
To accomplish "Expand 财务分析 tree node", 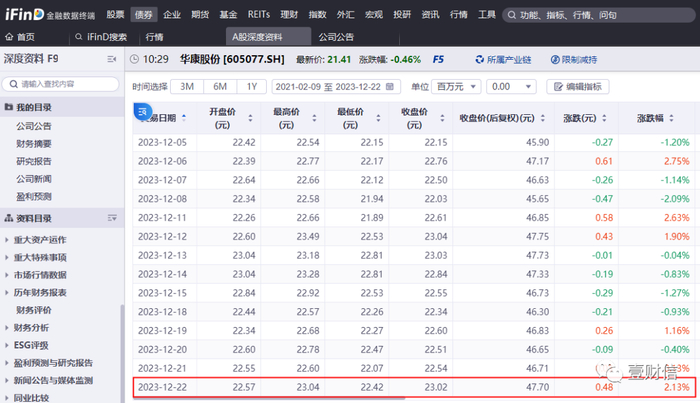I will point(7,328).
